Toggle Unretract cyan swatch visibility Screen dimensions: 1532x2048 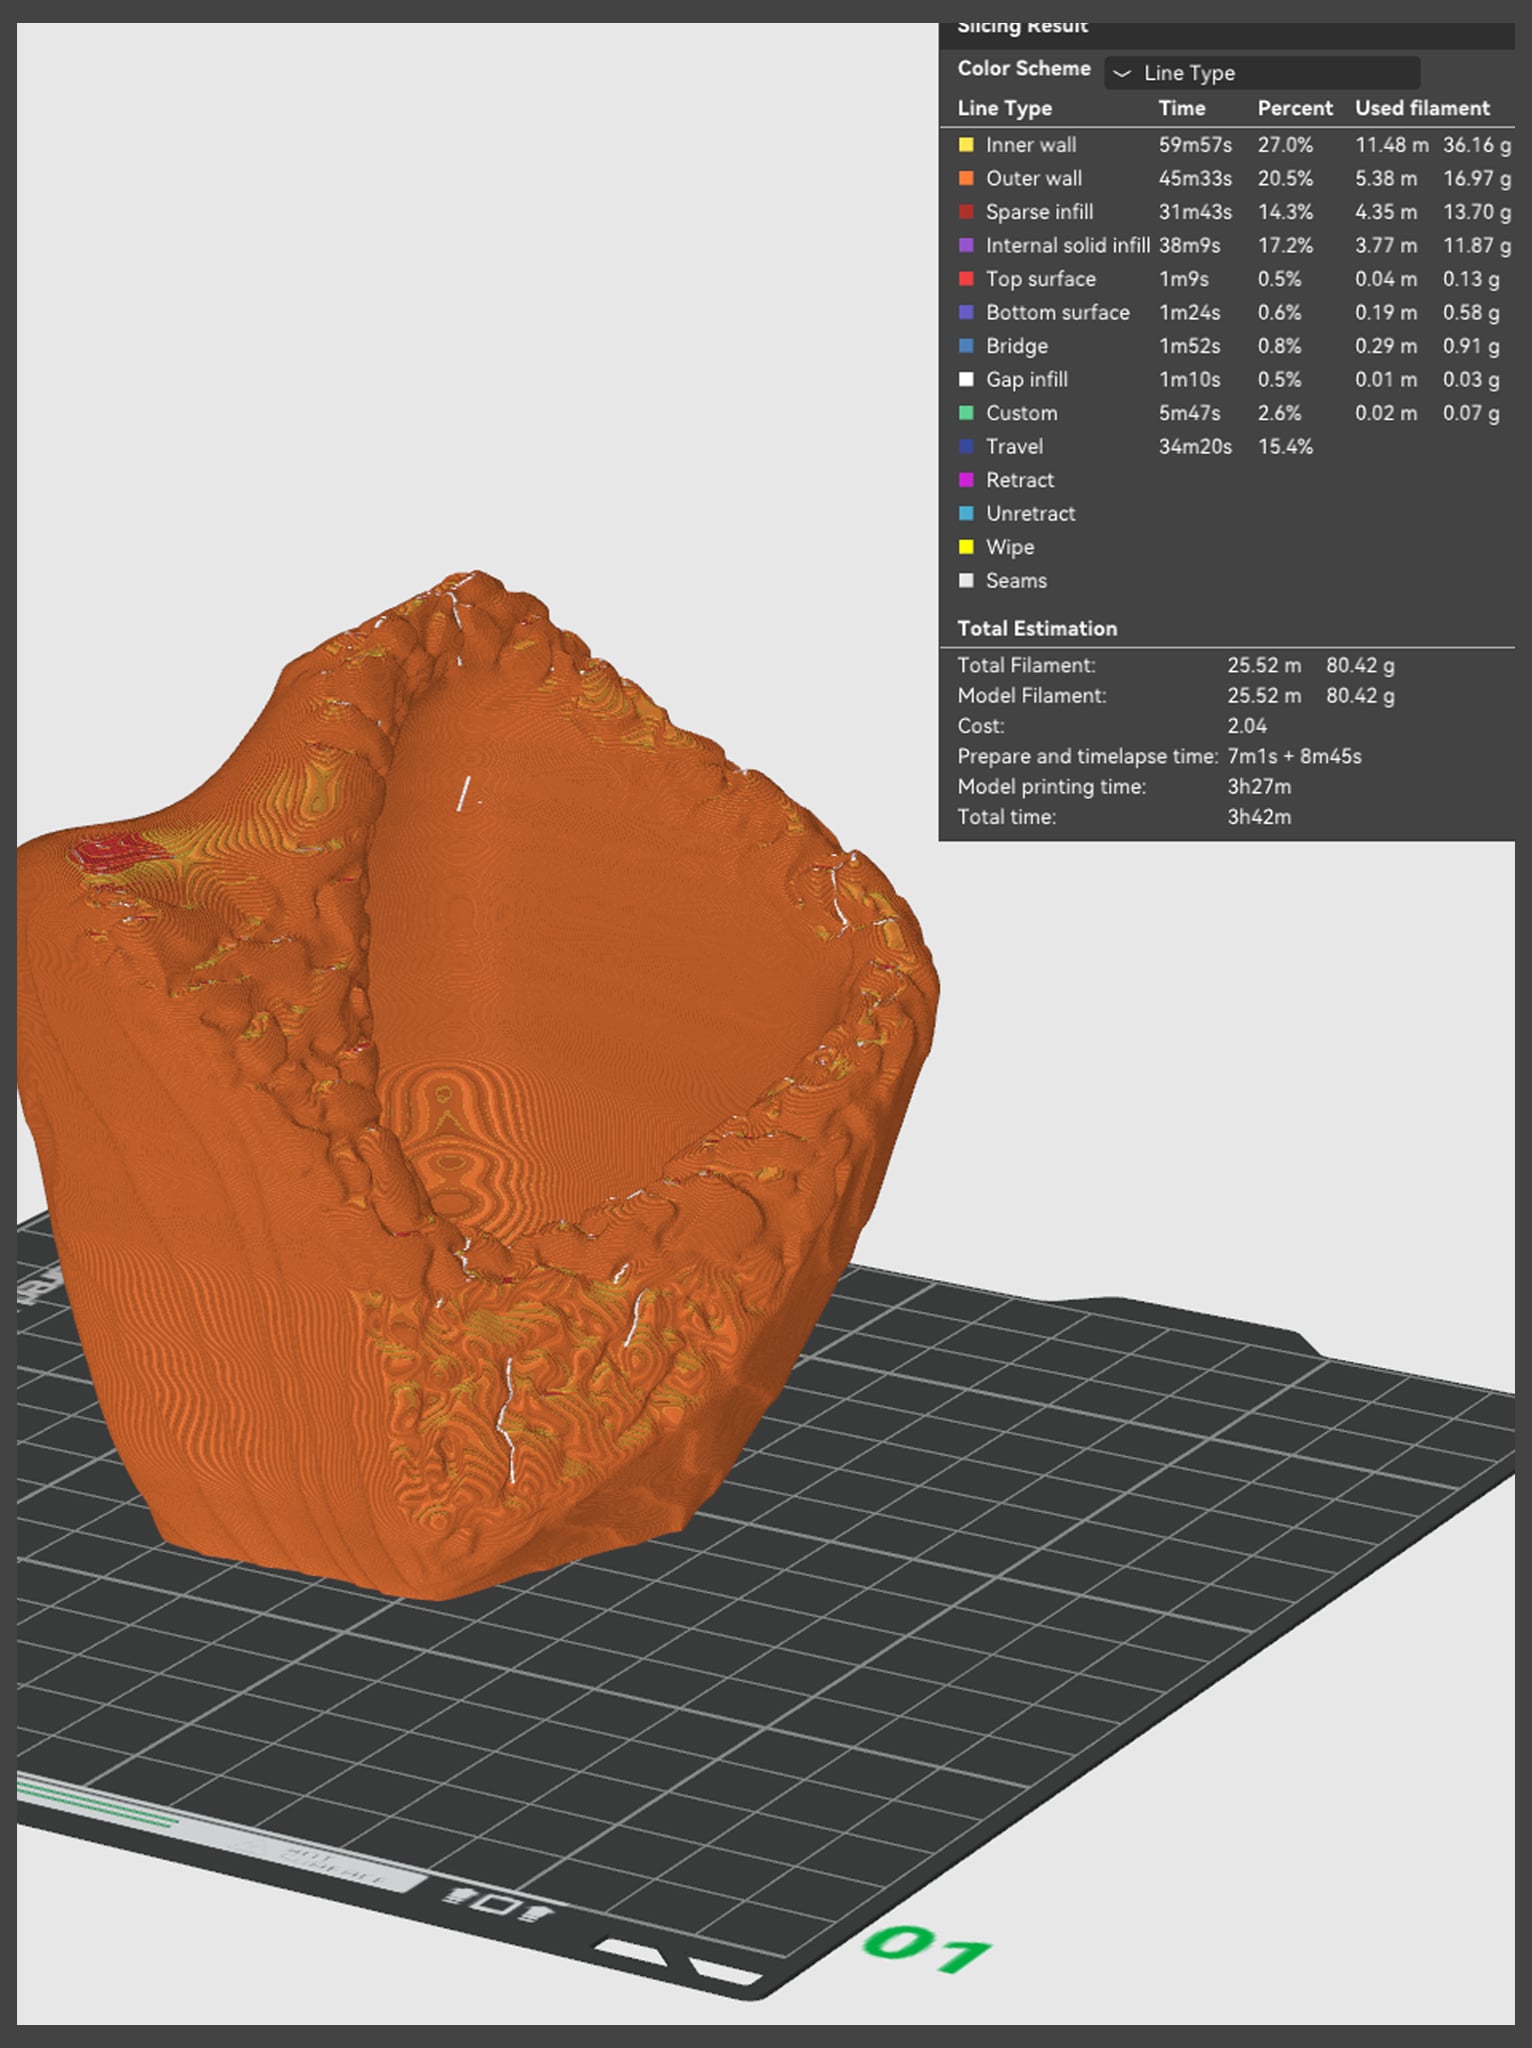966,513
